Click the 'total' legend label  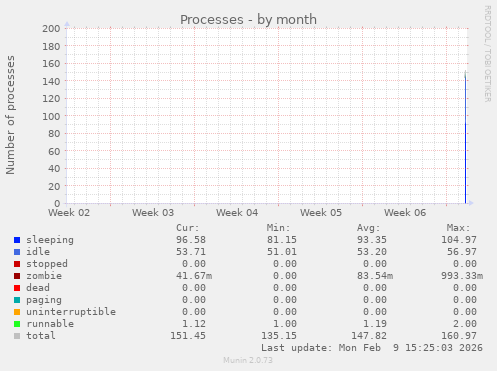pos(41,336)
